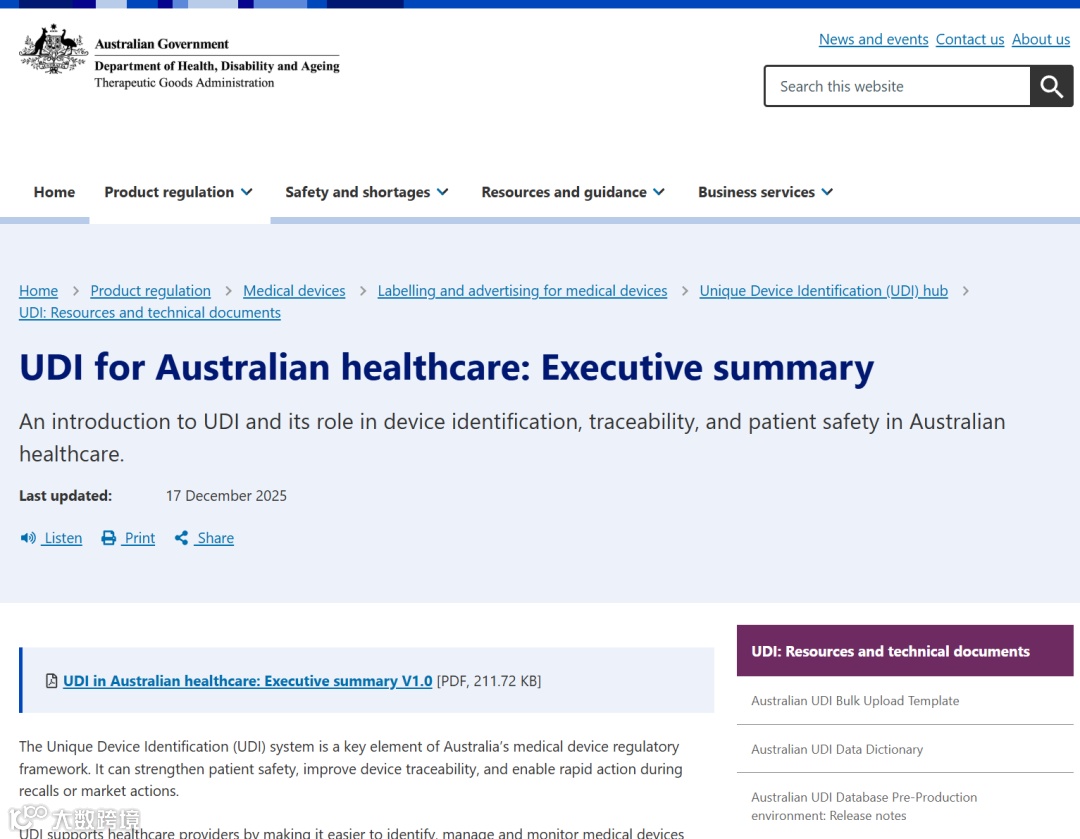Expand the Product regulation menu chevron
The image size is (1080, 839).
click(x=247, y=192)
